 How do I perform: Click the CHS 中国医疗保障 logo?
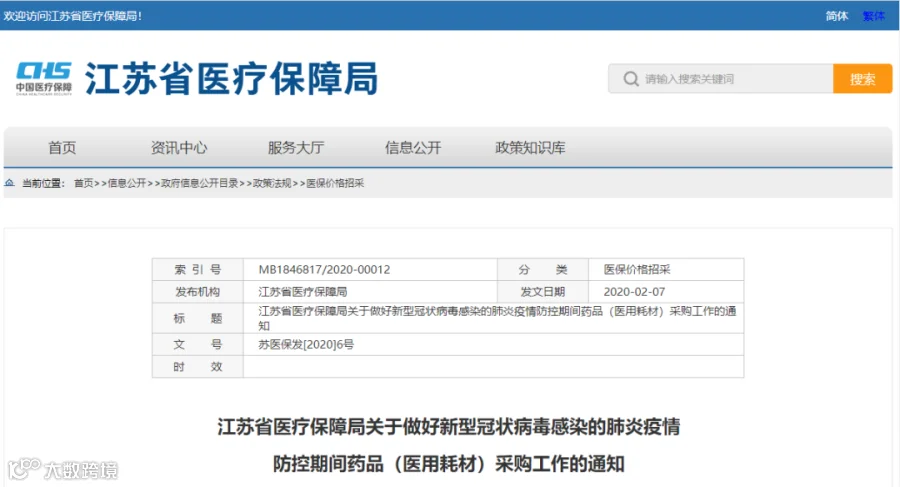tap(44, 78)
